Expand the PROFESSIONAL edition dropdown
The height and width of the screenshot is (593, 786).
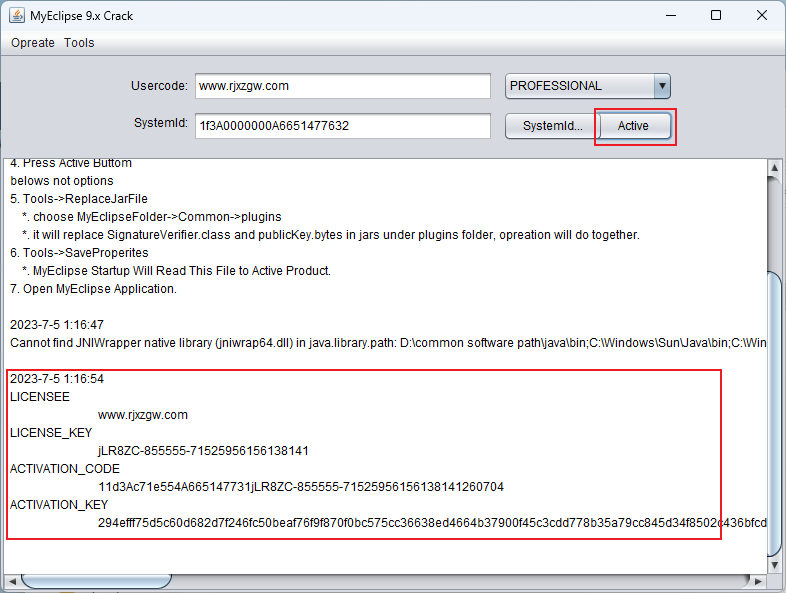click(x=662, y=86)
